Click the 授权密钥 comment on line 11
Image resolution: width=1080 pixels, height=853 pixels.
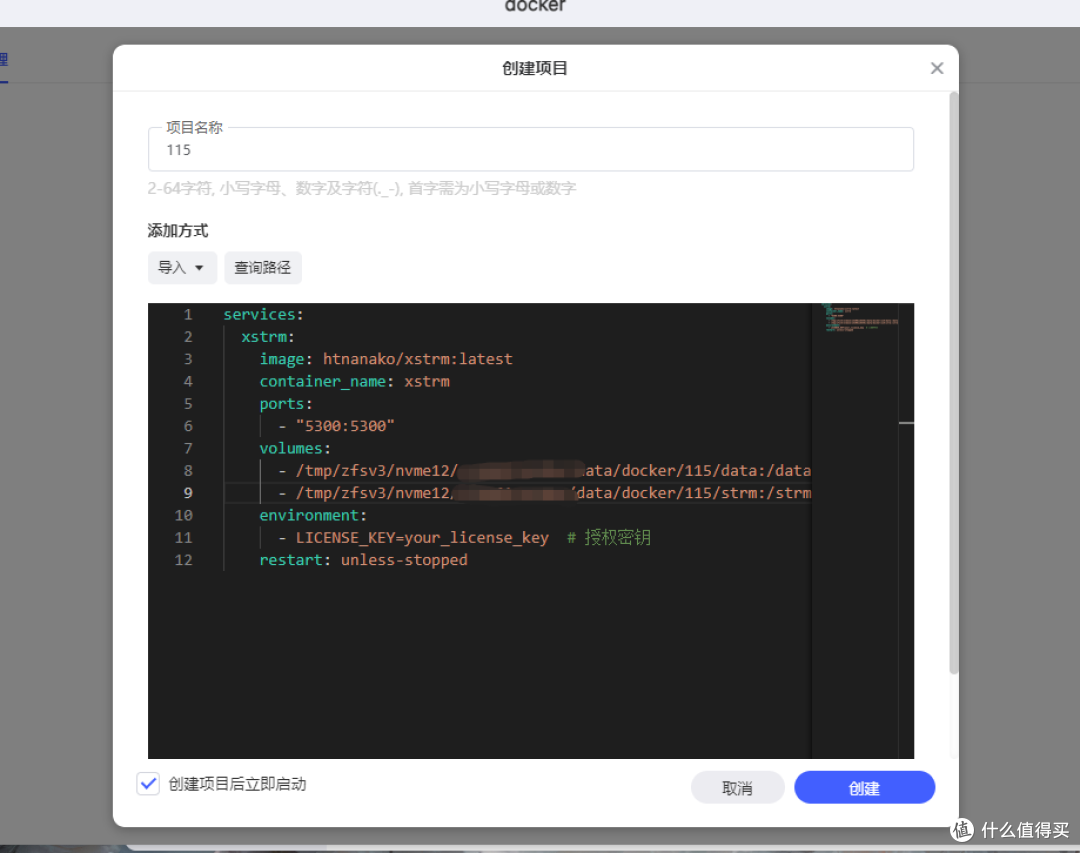[609, 537]
